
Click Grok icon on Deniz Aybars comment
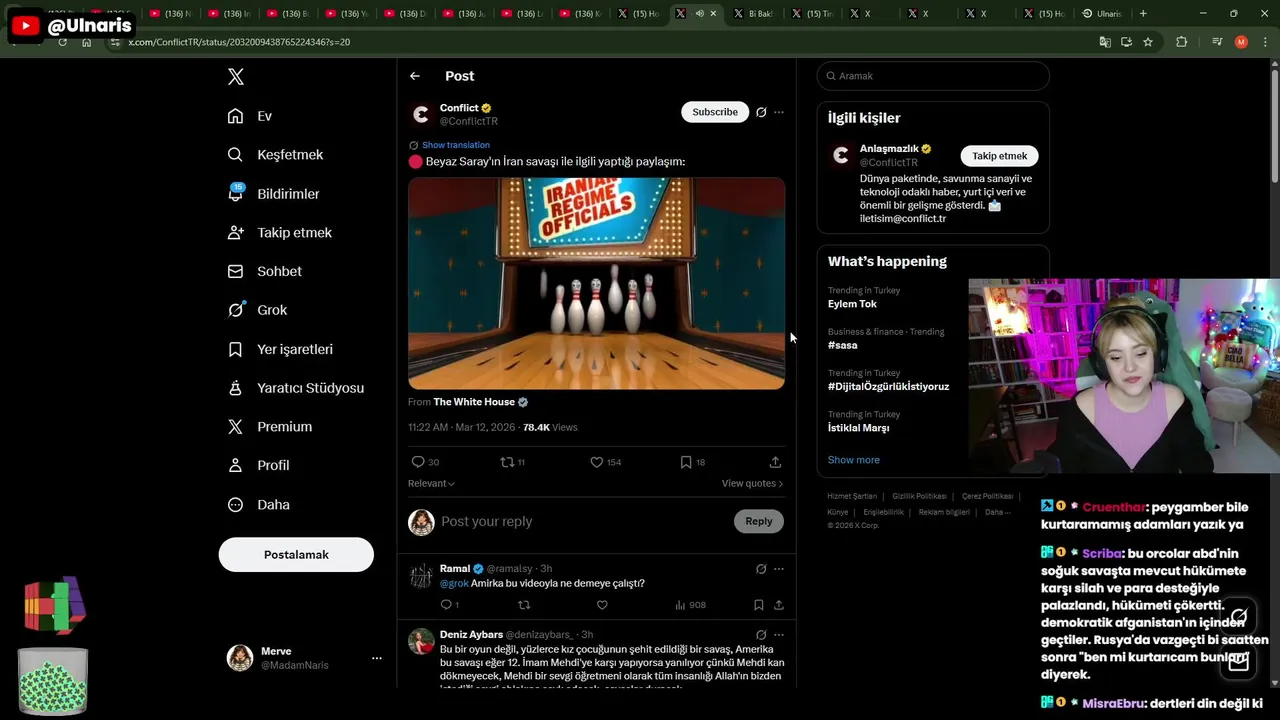[x=761, y=635]
